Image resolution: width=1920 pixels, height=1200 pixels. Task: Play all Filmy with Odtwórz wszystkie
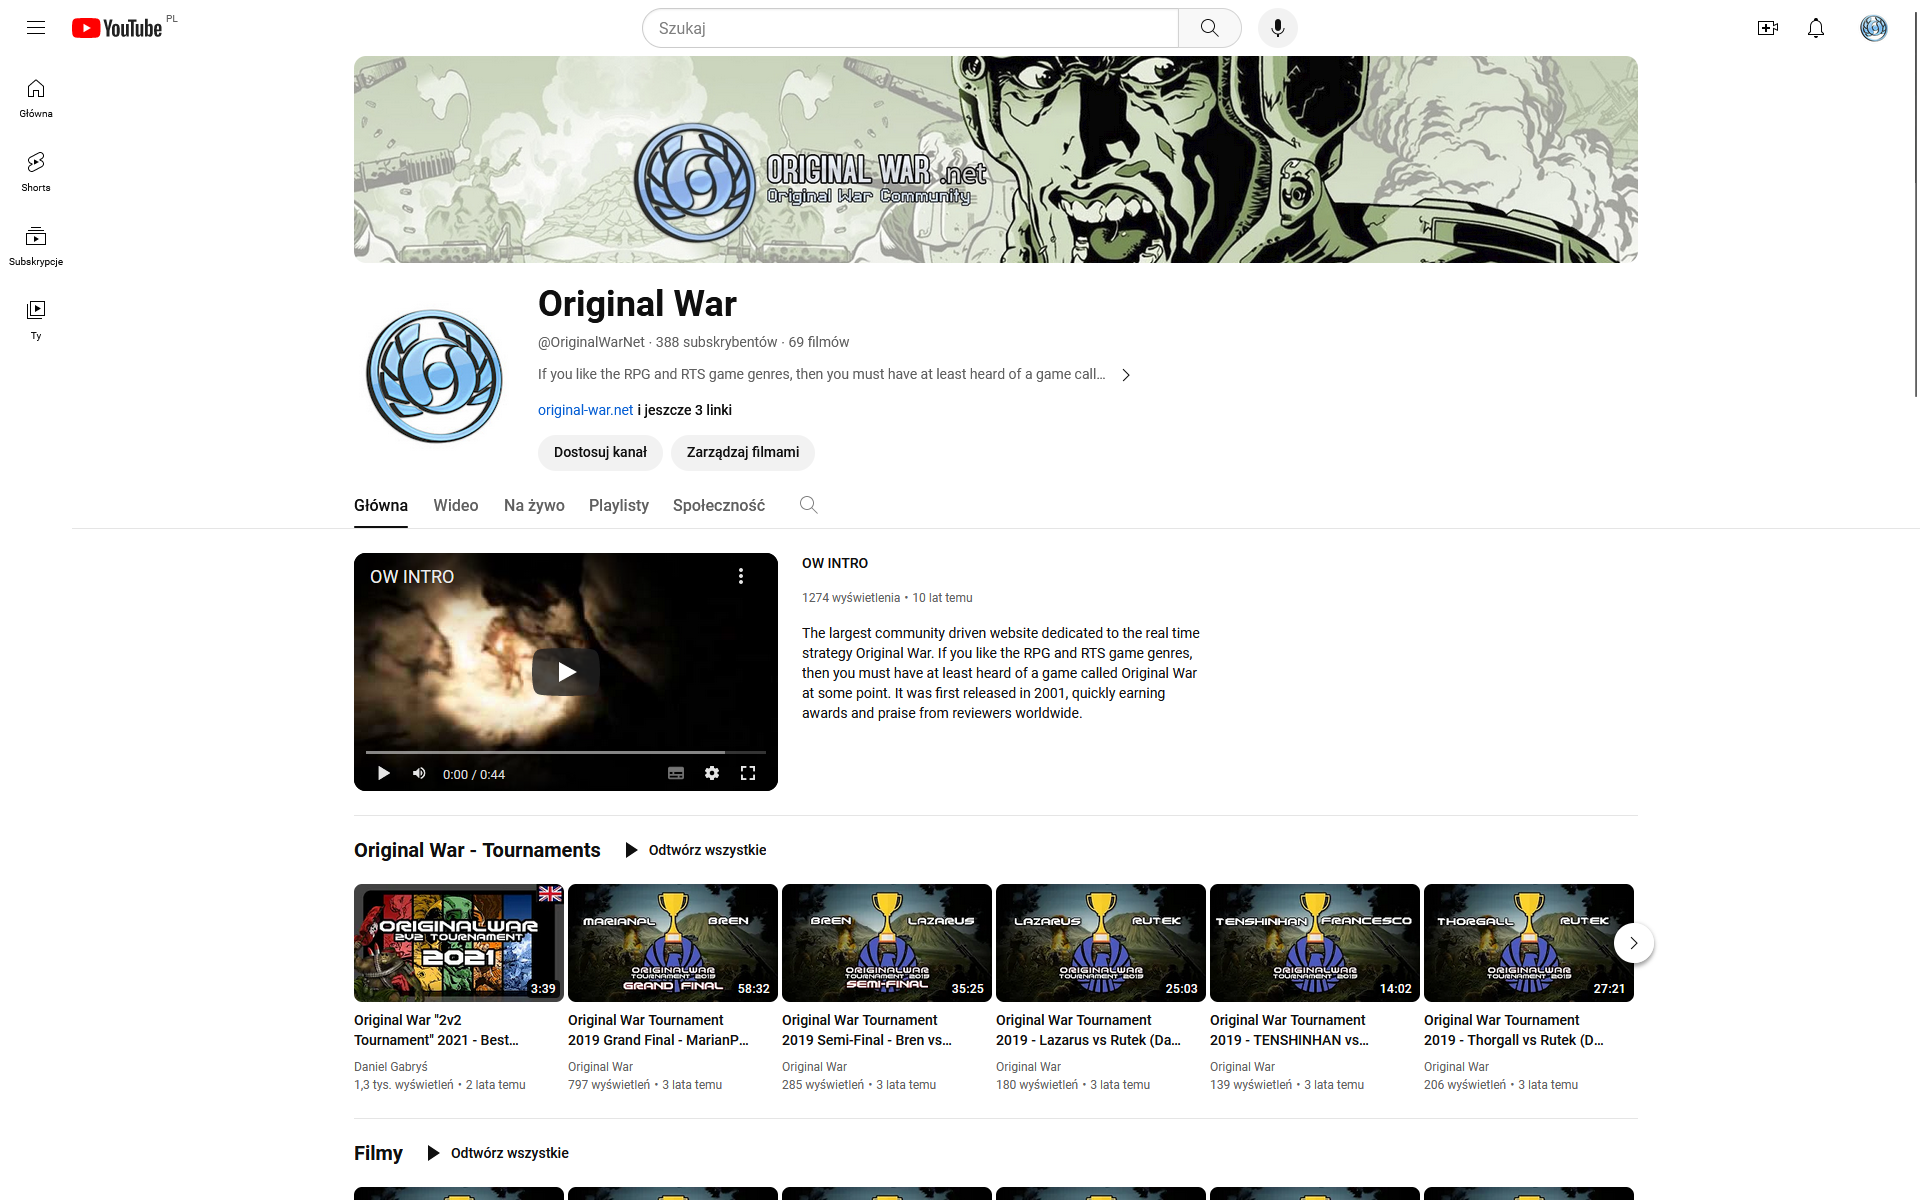click(x=498, y=1153)
